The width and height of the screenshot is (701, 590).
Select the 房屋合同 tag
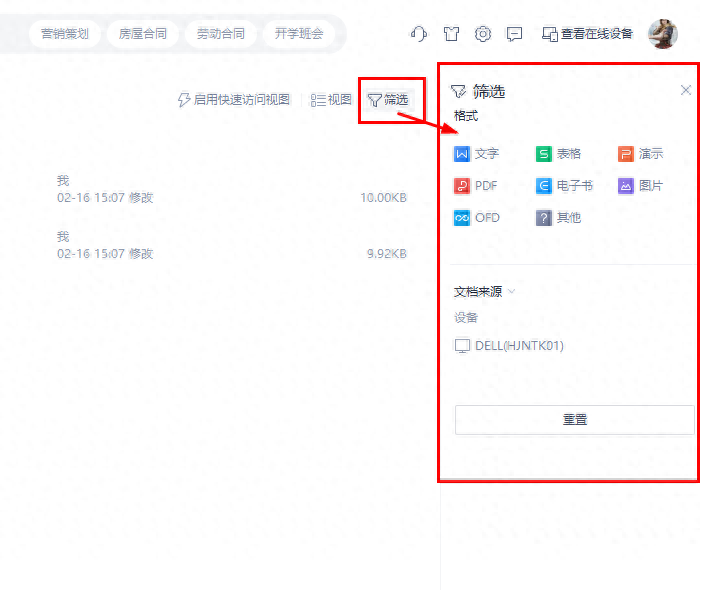tap(143, 34)
